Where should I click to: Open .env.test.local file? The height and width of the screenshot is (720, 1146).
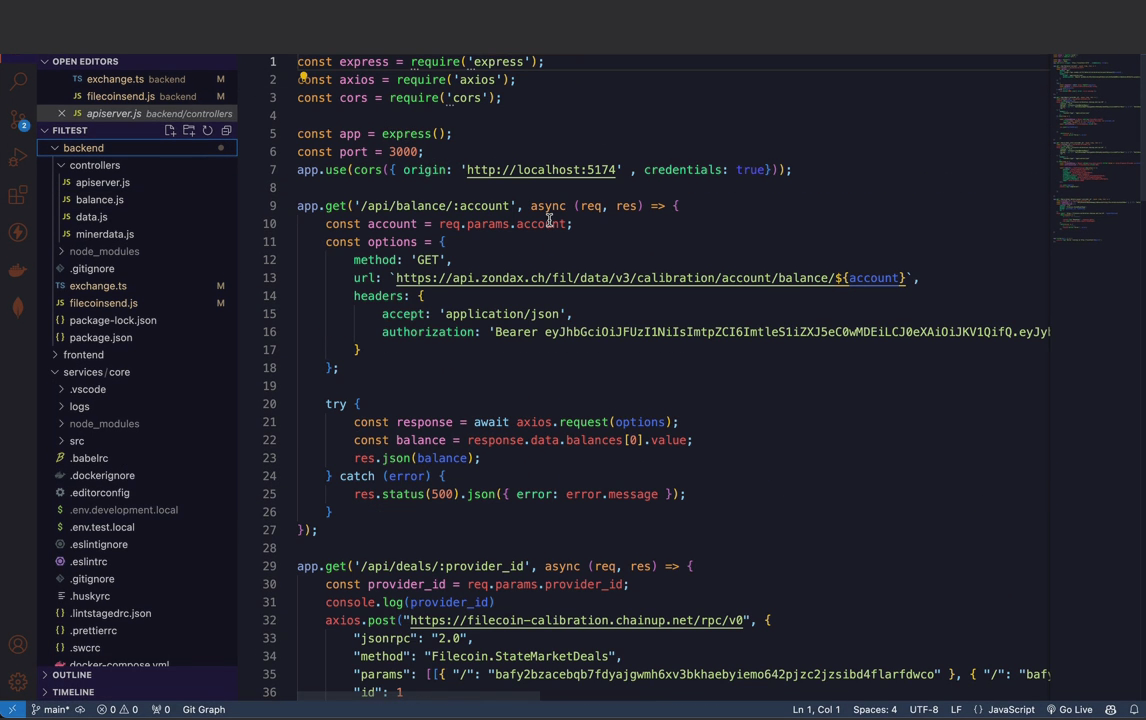pos(137,527)
